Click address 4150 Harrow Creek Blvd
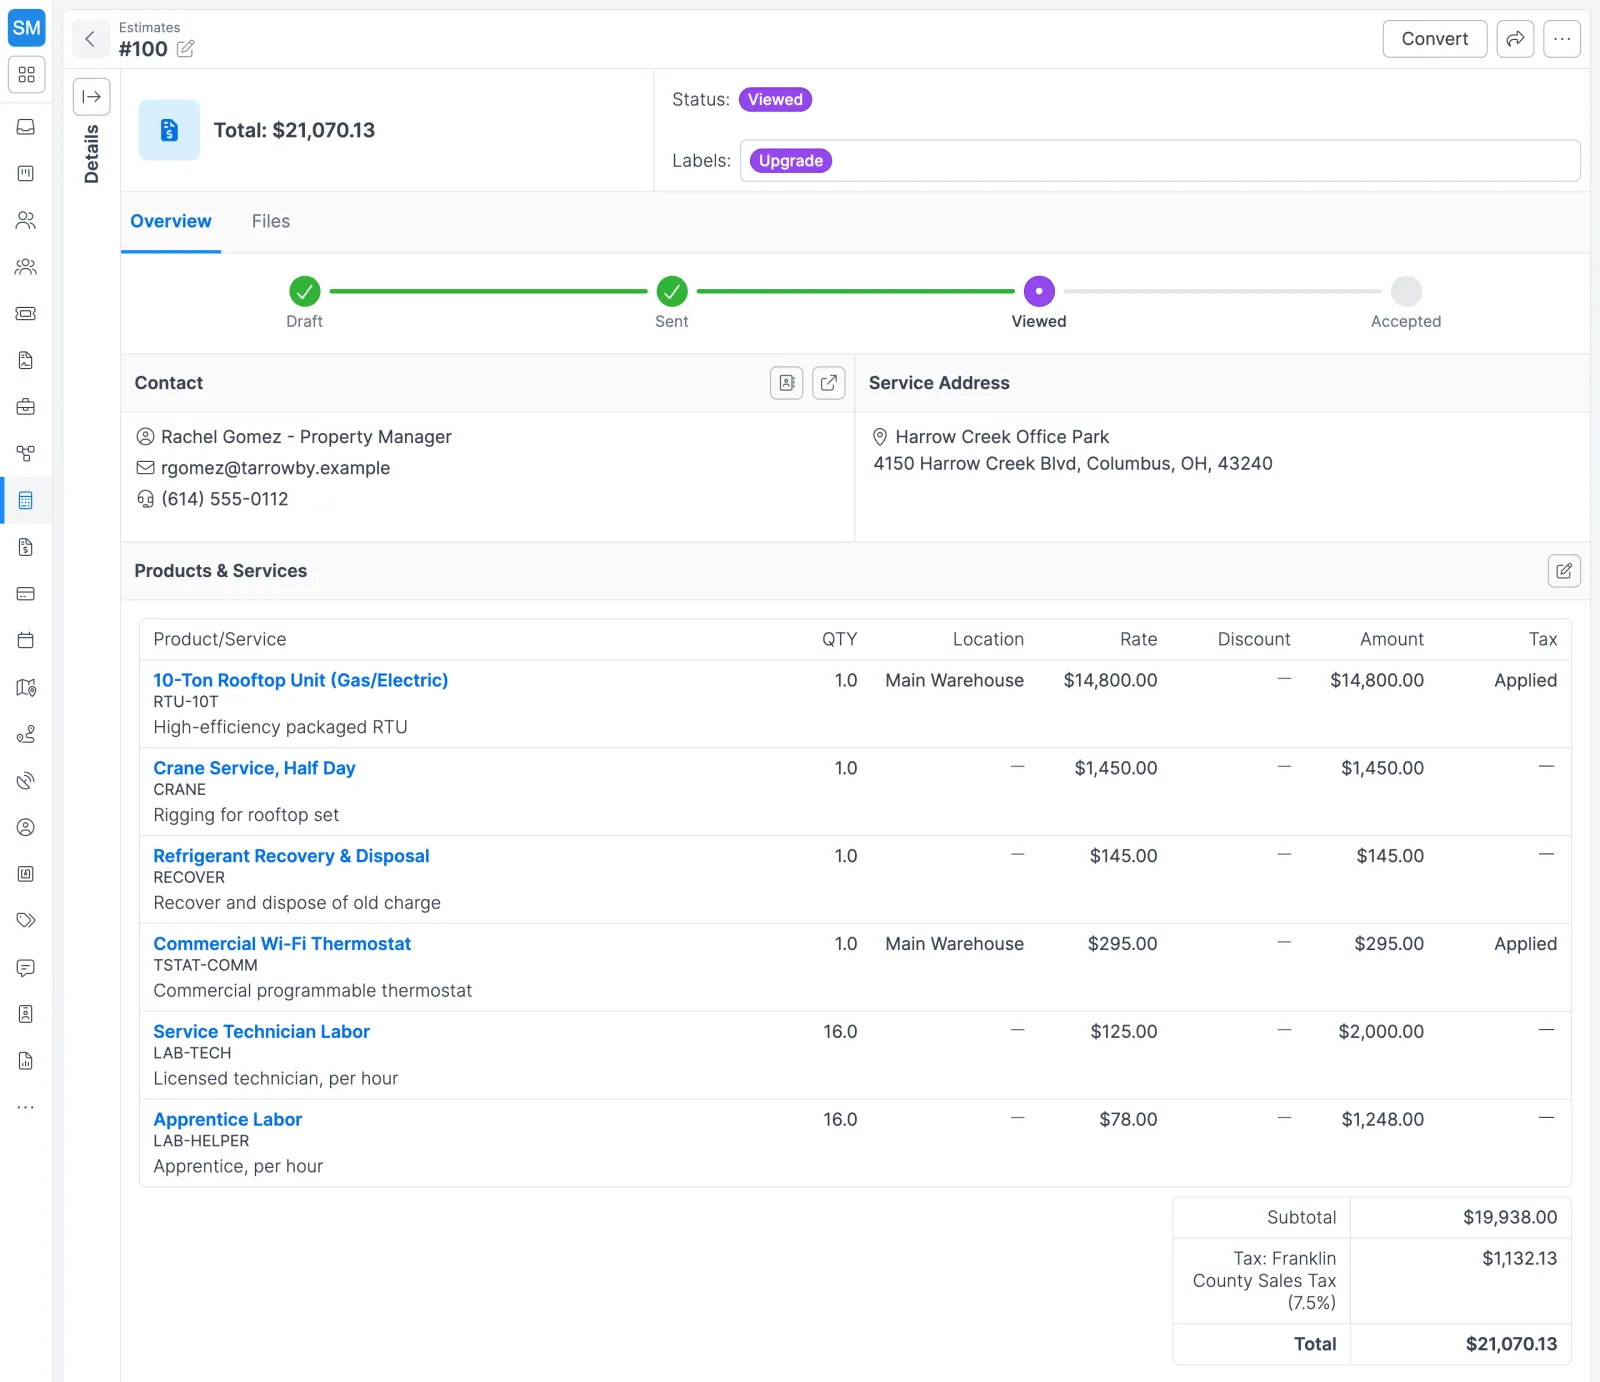Viewport: 1600px width, 1382px height. (x=1073, y=464)
